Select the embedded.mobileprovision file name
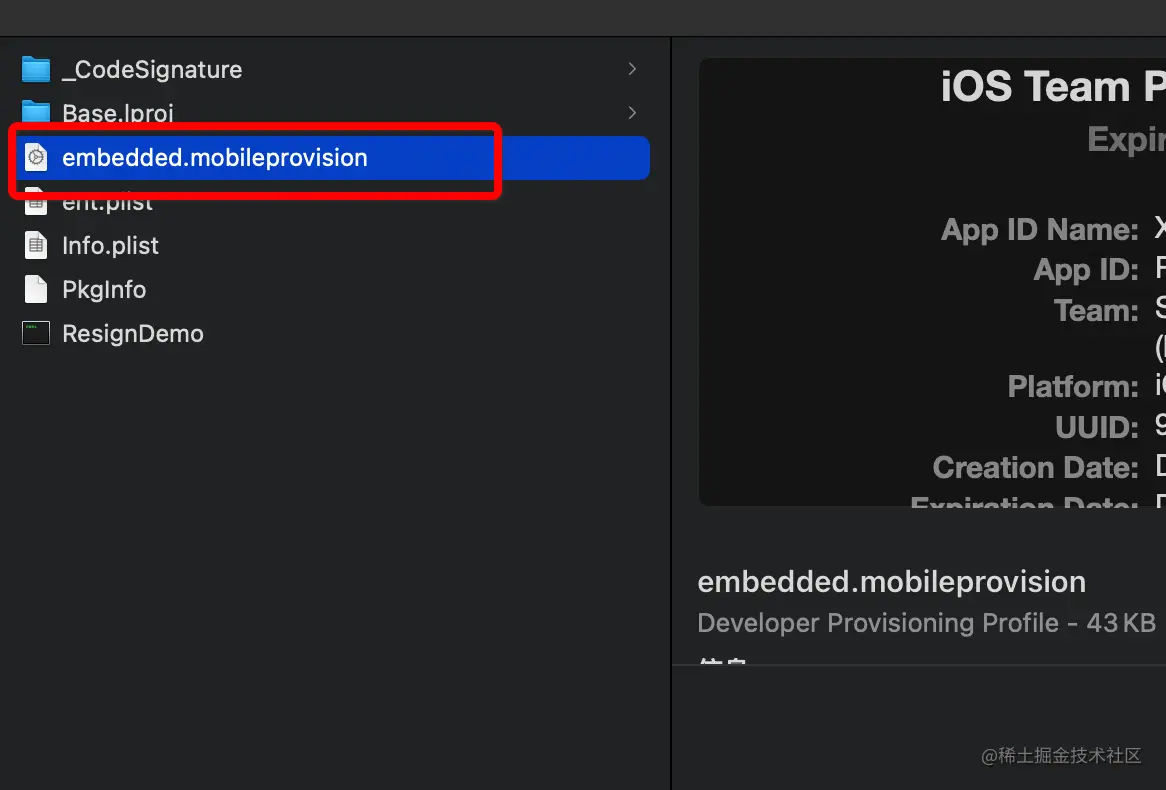Image resolution: width=1166 pixels, height=790 pixels. pyautogui.click(x=214, y=158)
